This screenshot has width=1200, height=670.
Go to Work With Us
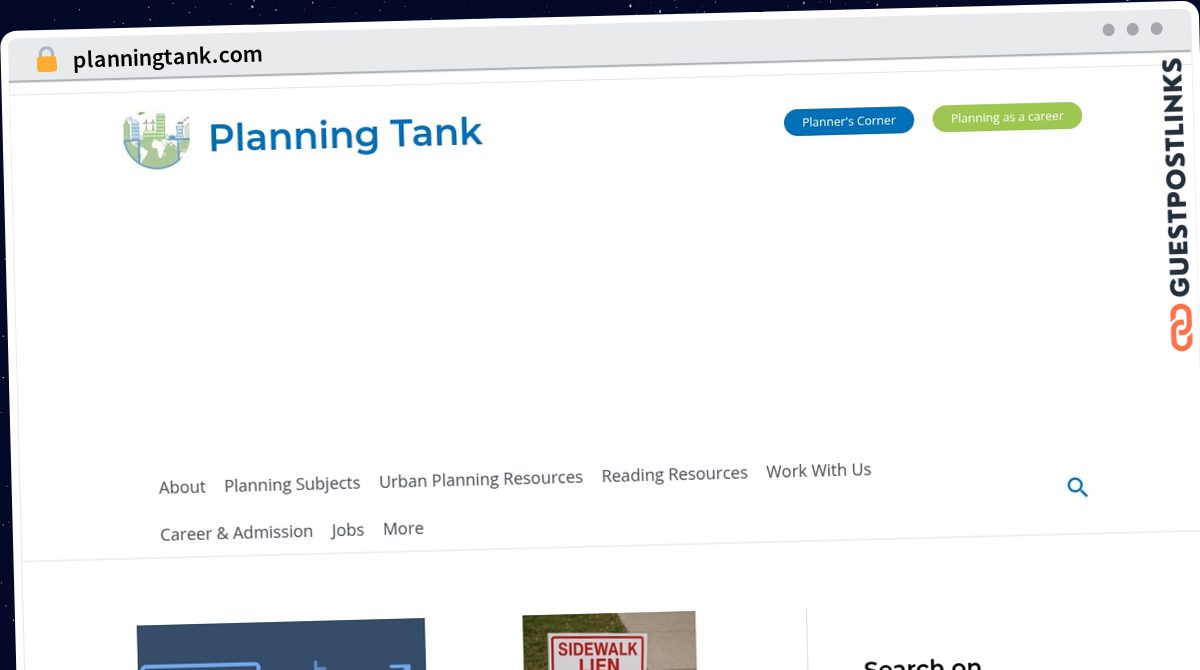[818, 470]
